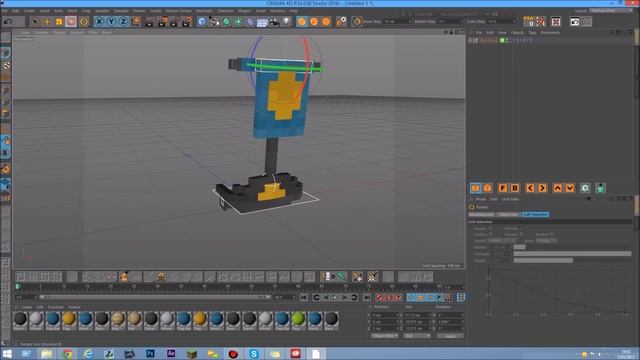The width and height of the screenshot is (640, 360).
Task: Click the green character figure icon
Action: (600, 188)
